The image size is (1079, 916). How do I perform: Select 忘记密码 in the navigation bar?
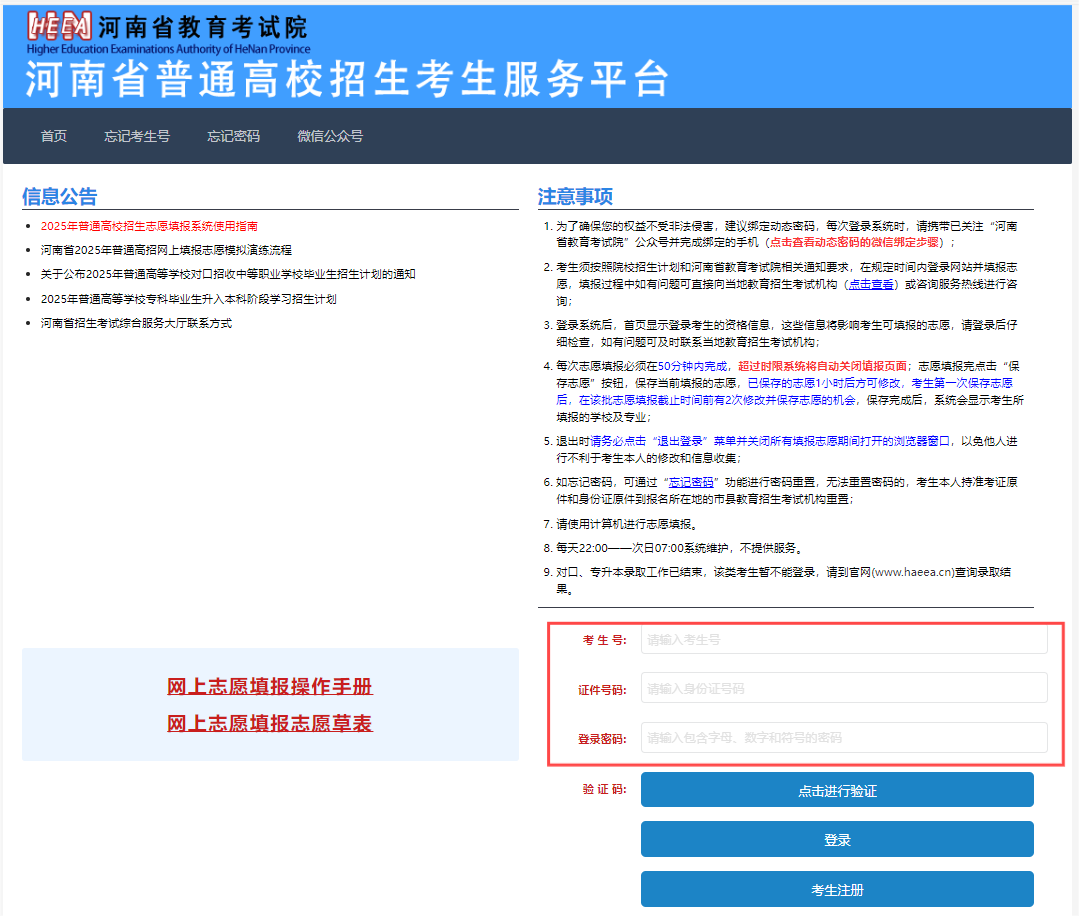[233, 136]
